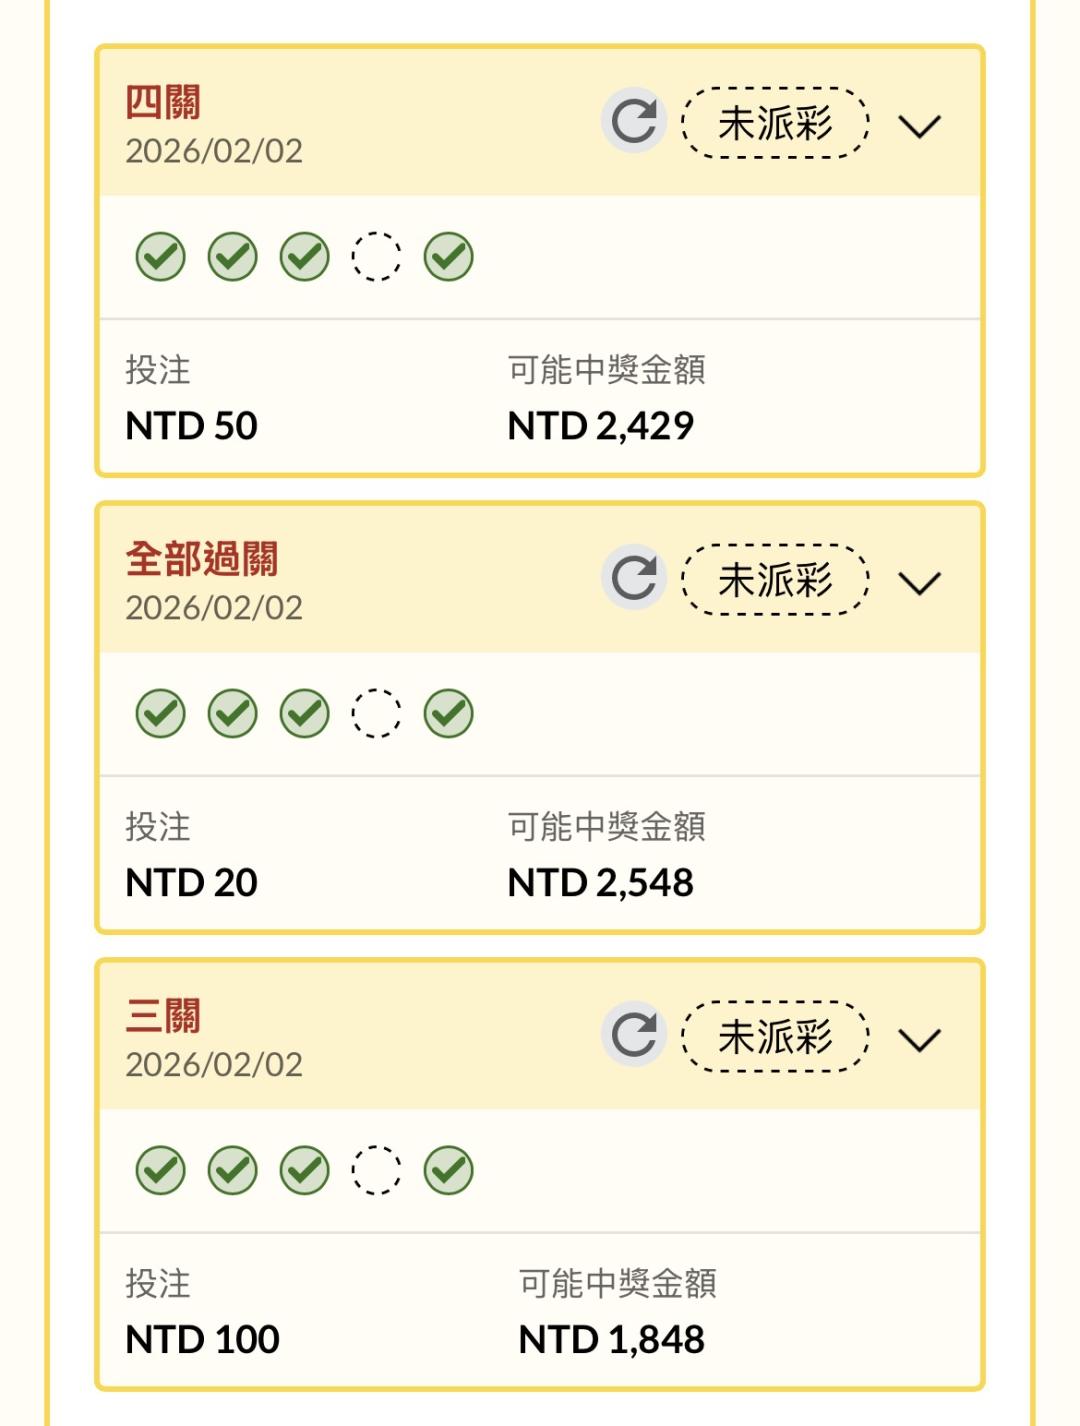Screen dimensions: 1080x1426
Task: Click first green checkmark in 四關 card
Action: (x=161, y=257)
